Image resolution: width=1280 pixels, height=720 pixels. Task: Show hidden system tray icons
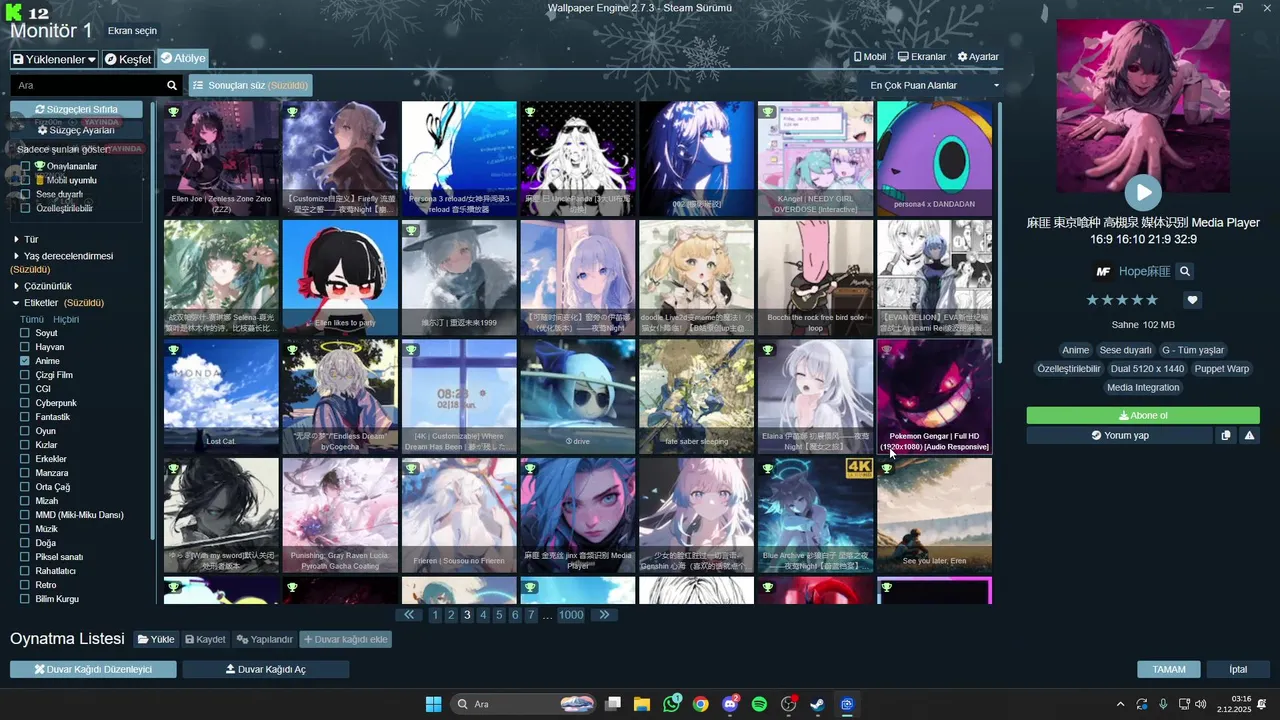1120,704
